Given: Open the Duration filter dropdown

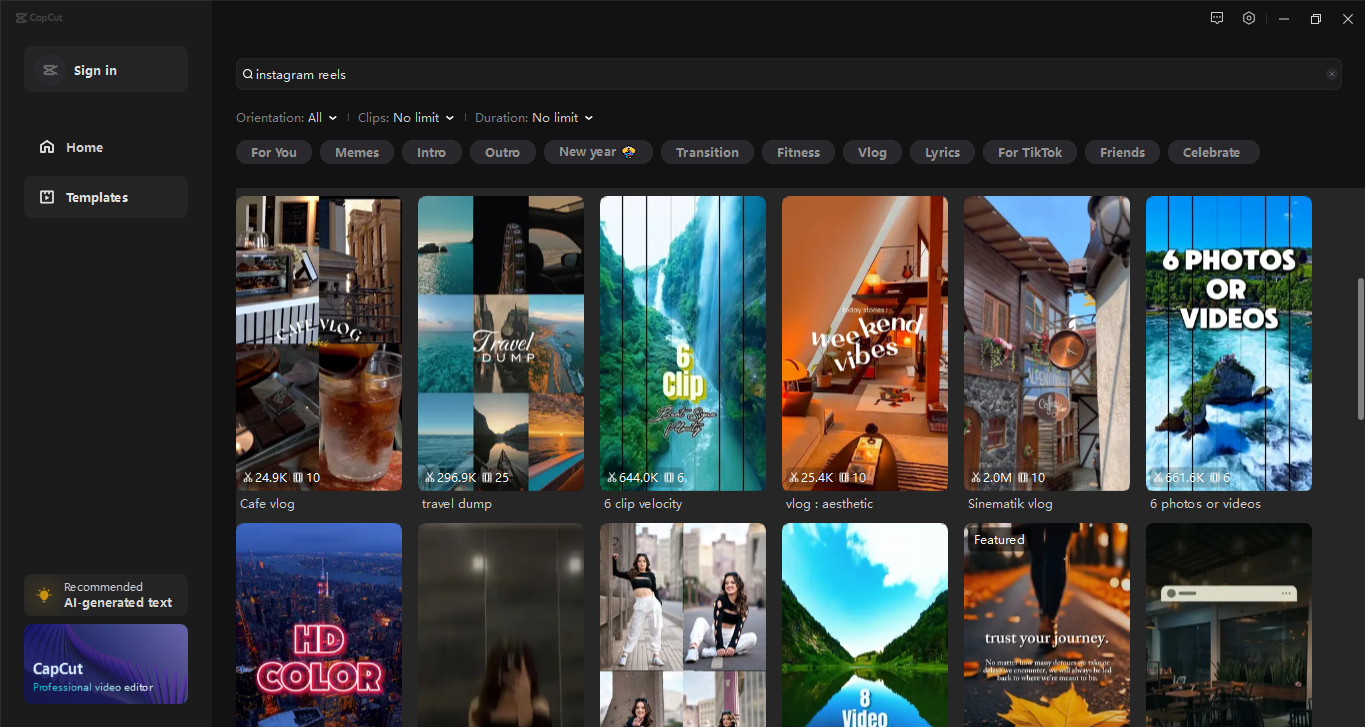Looking at the screenshot, I should pyautogui.click(x=587, y=117).
